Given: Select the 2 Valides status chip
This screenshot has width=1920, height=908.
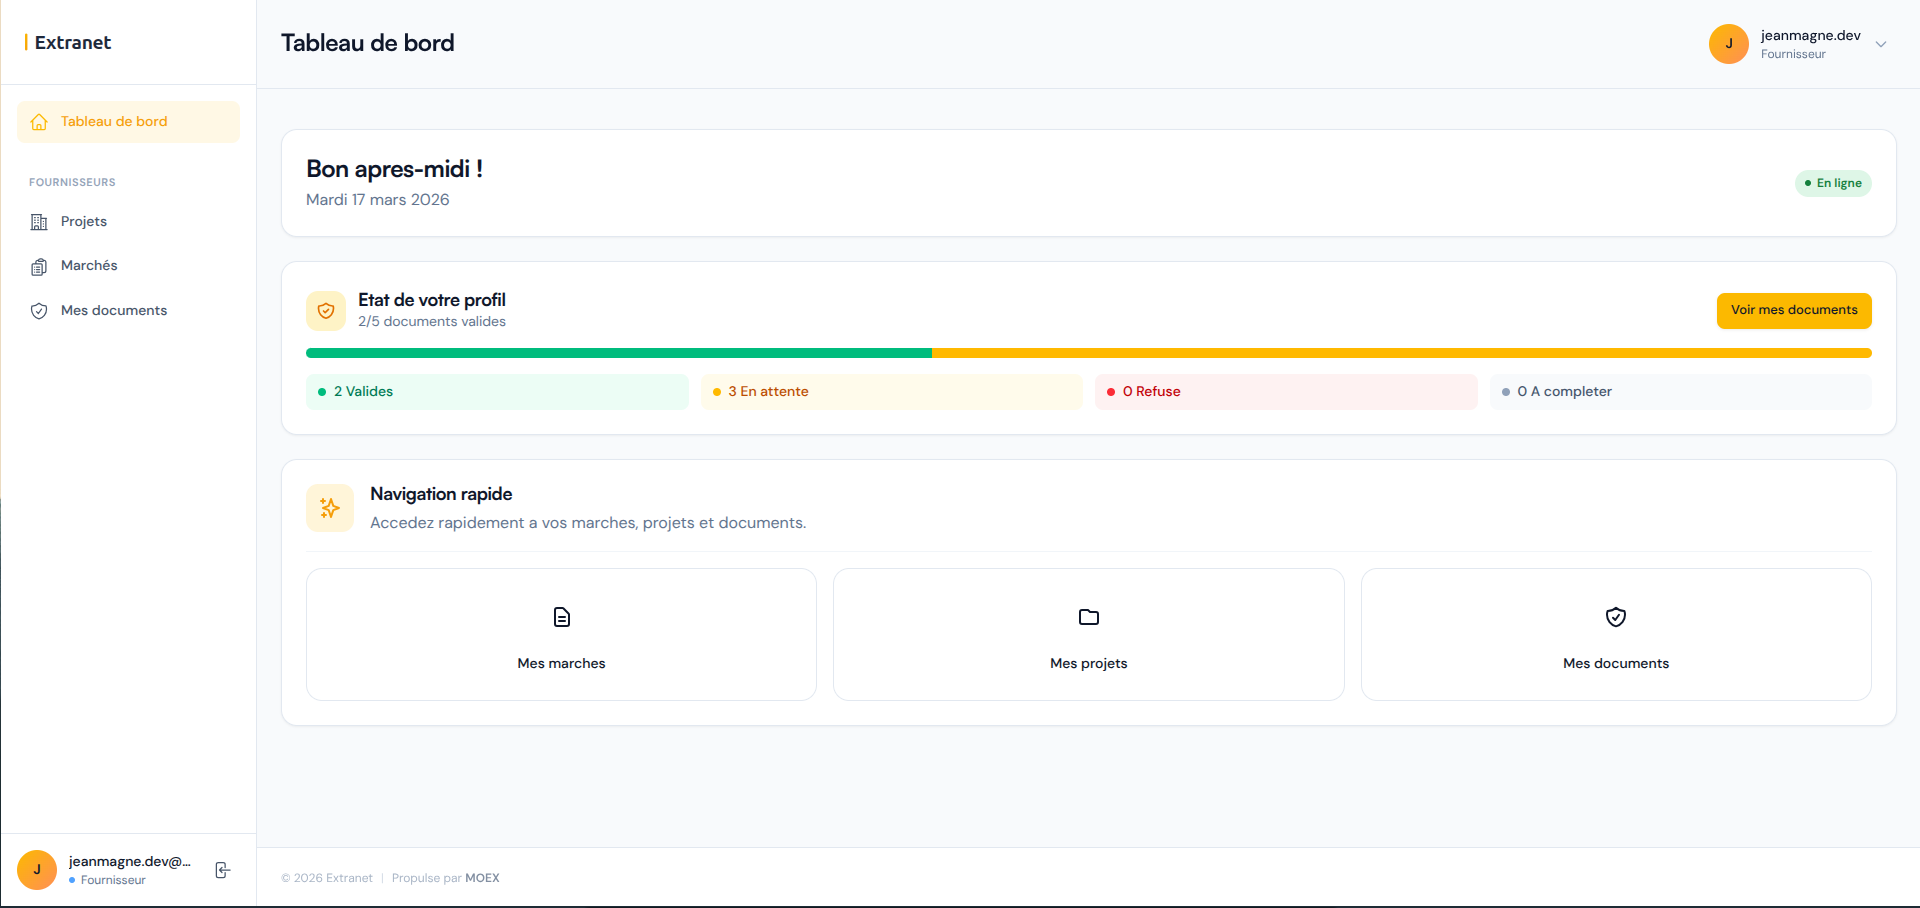Looking at the screenshot, I should click(497, 392).
